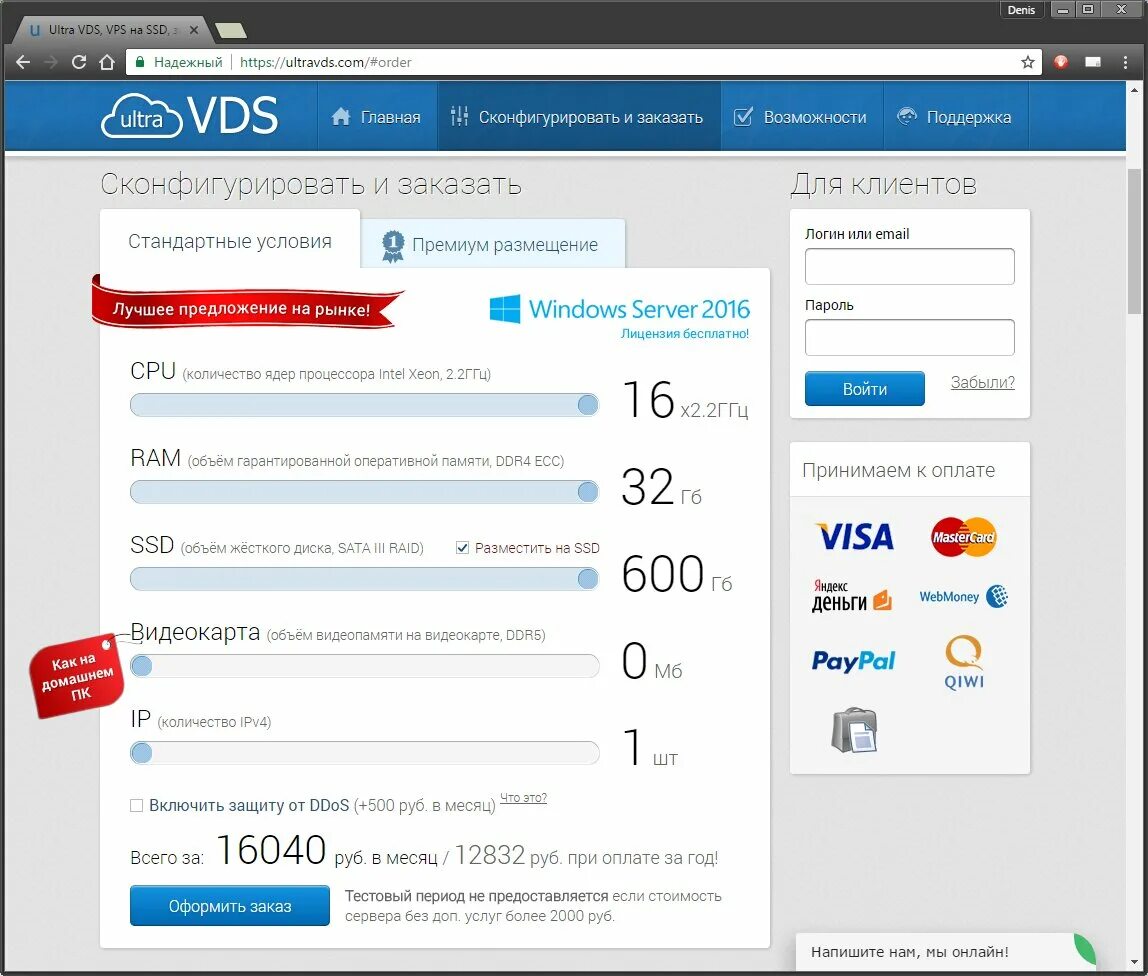The width and height of the screenshot is (1148, 976).
Task: Click the CPU slider handle
Action: tap(588, 404)
